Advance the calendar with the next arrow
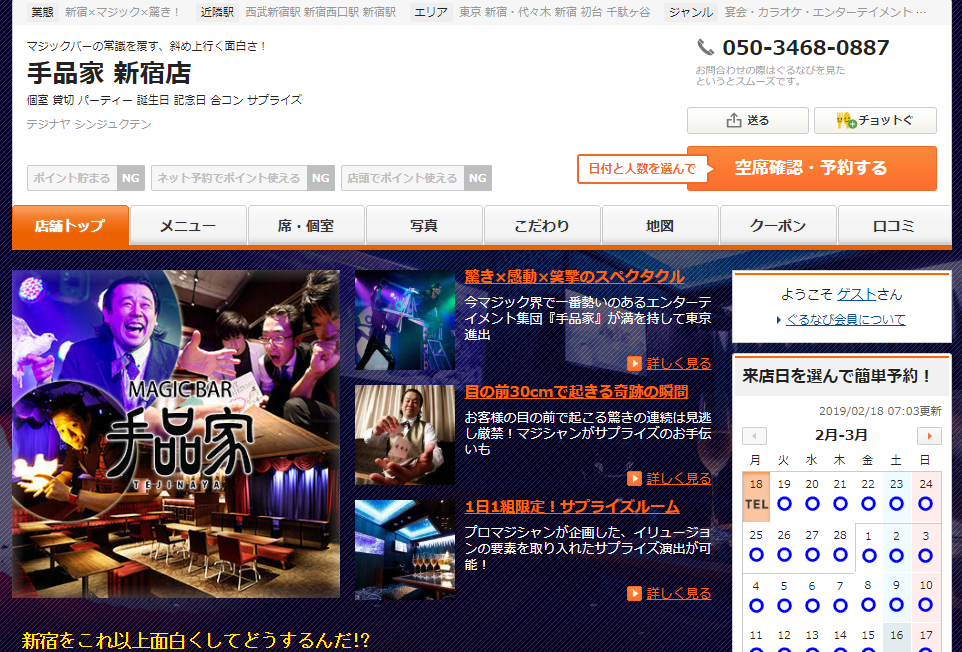This screenshot has width=962, height=652. 929,436
